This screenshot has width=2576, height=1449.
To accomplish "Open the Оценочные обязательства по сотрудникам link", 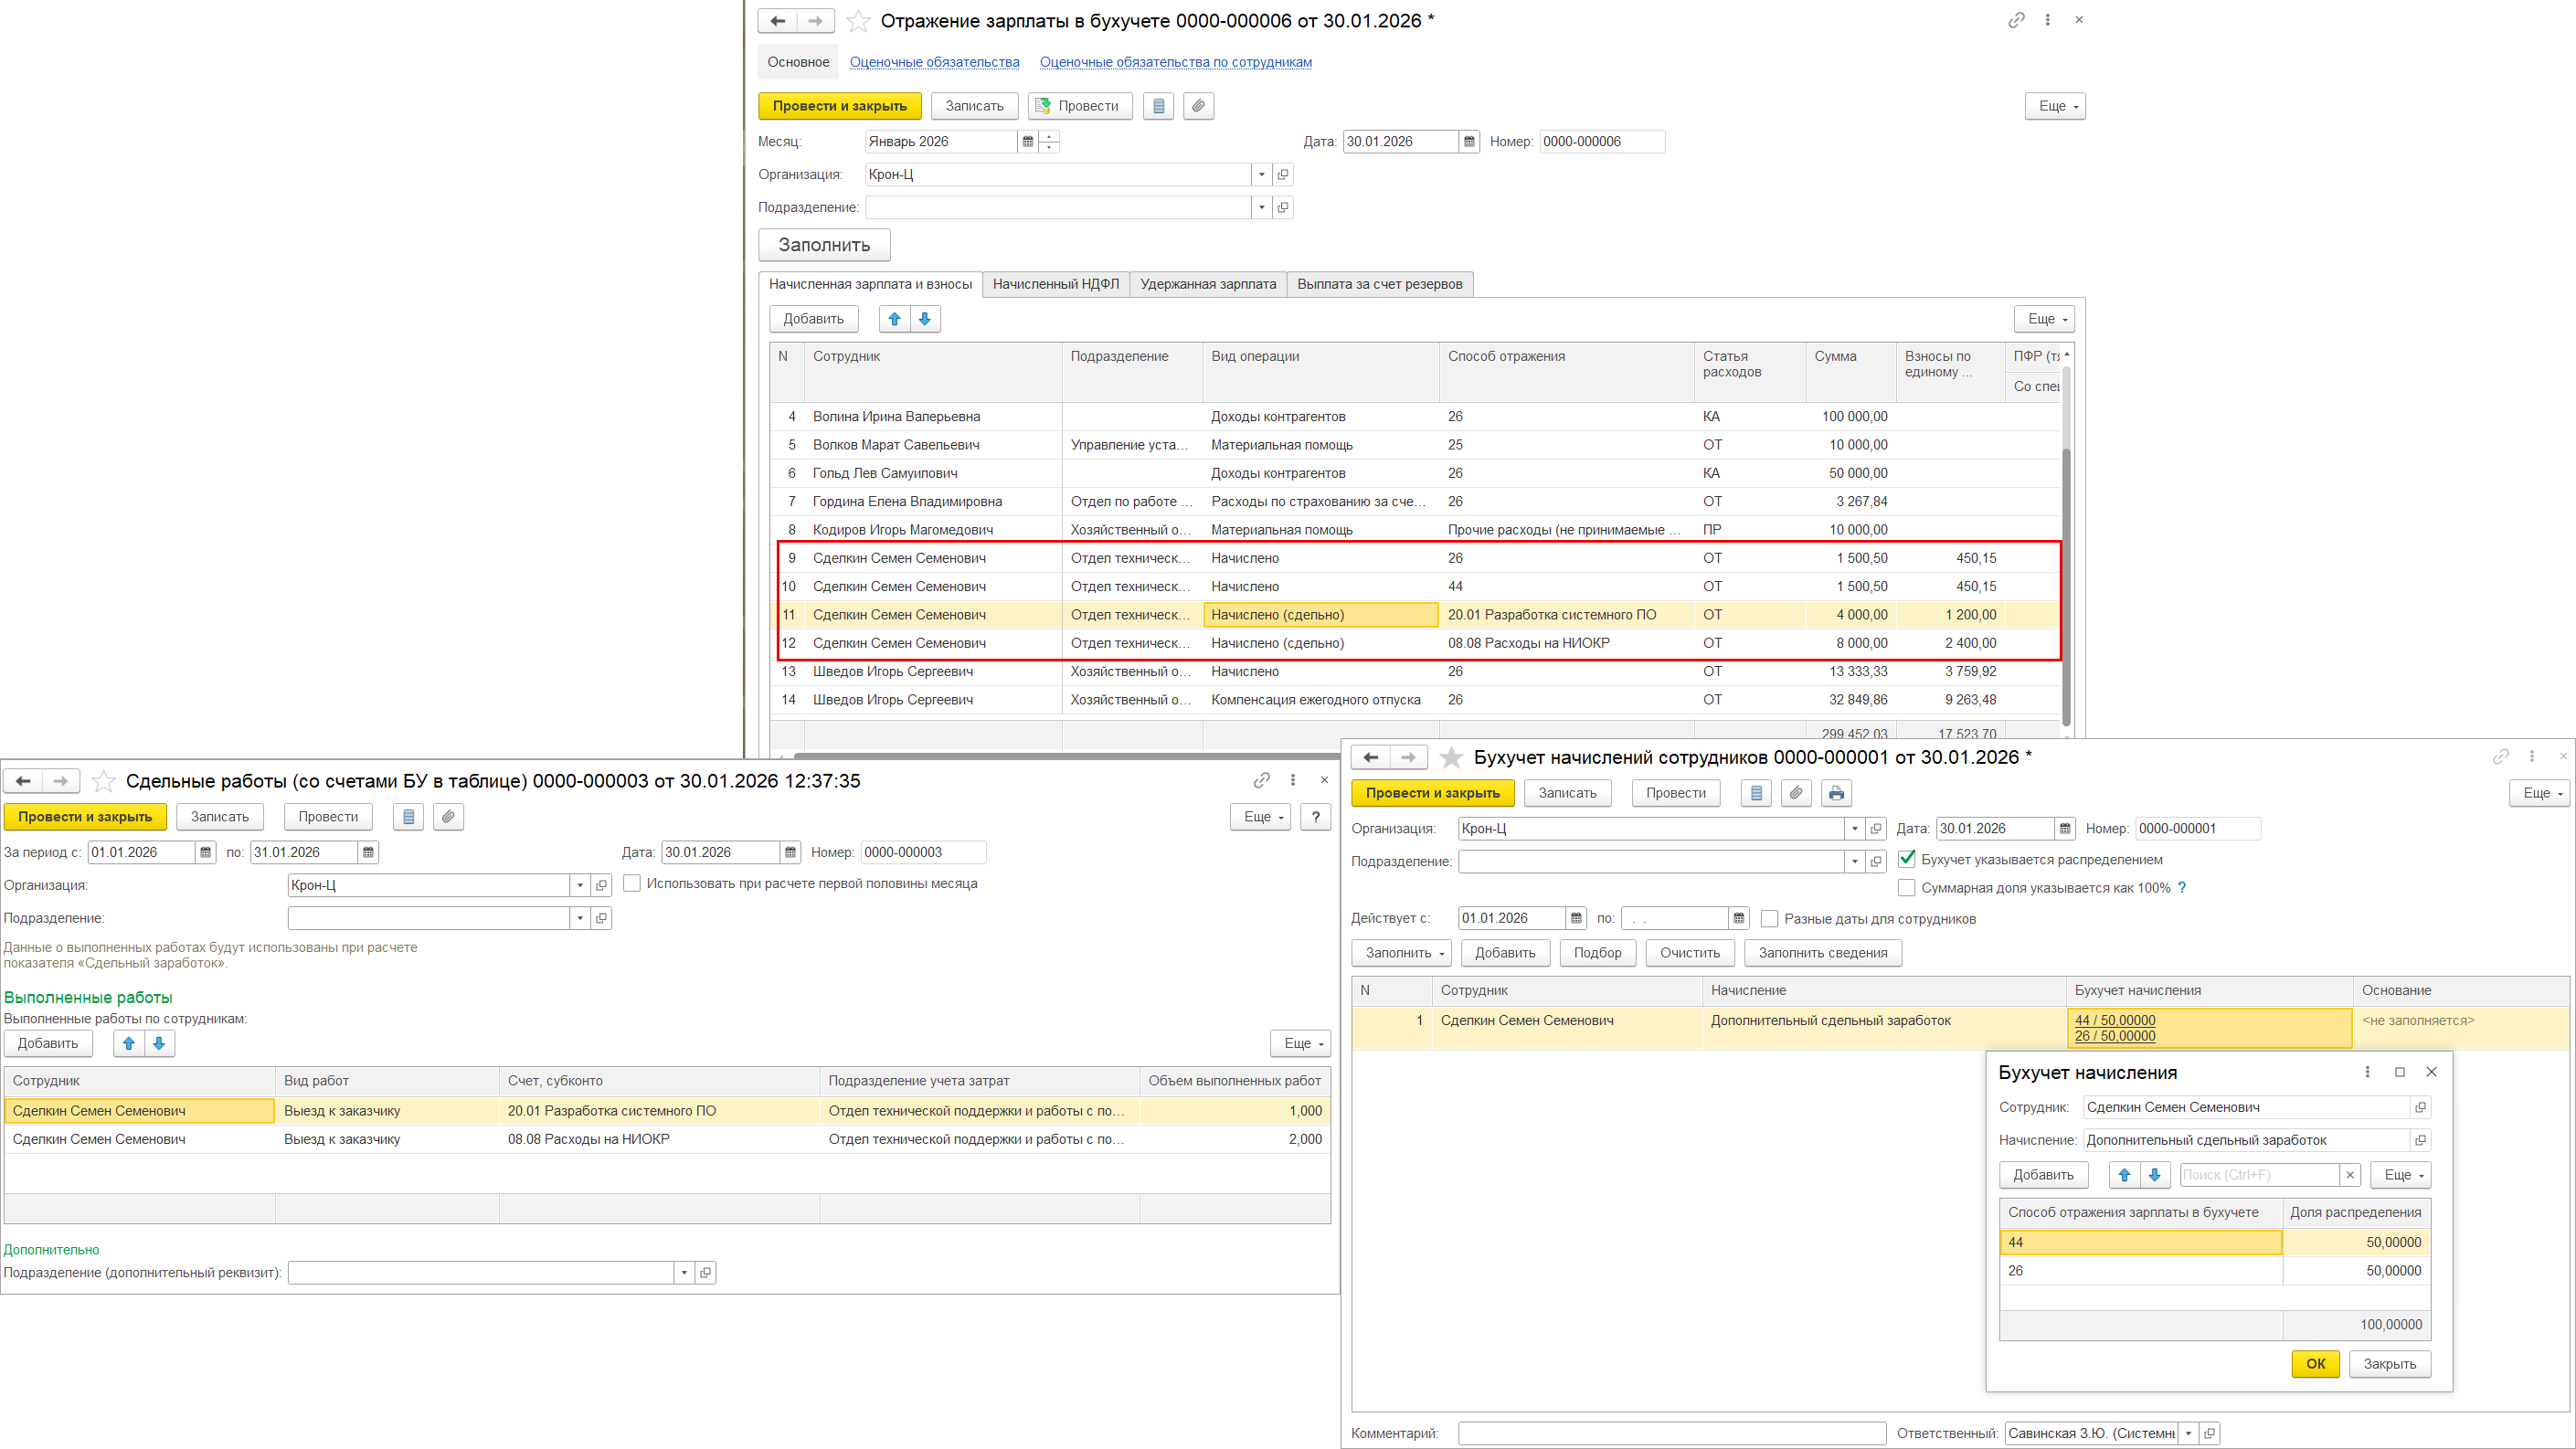I will (1175, 62).
